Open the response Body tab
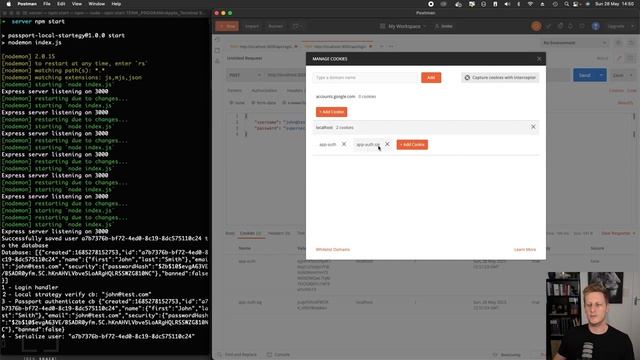Image resolution: width=640 pixels, height=360 pixels. tap(230, 233)
